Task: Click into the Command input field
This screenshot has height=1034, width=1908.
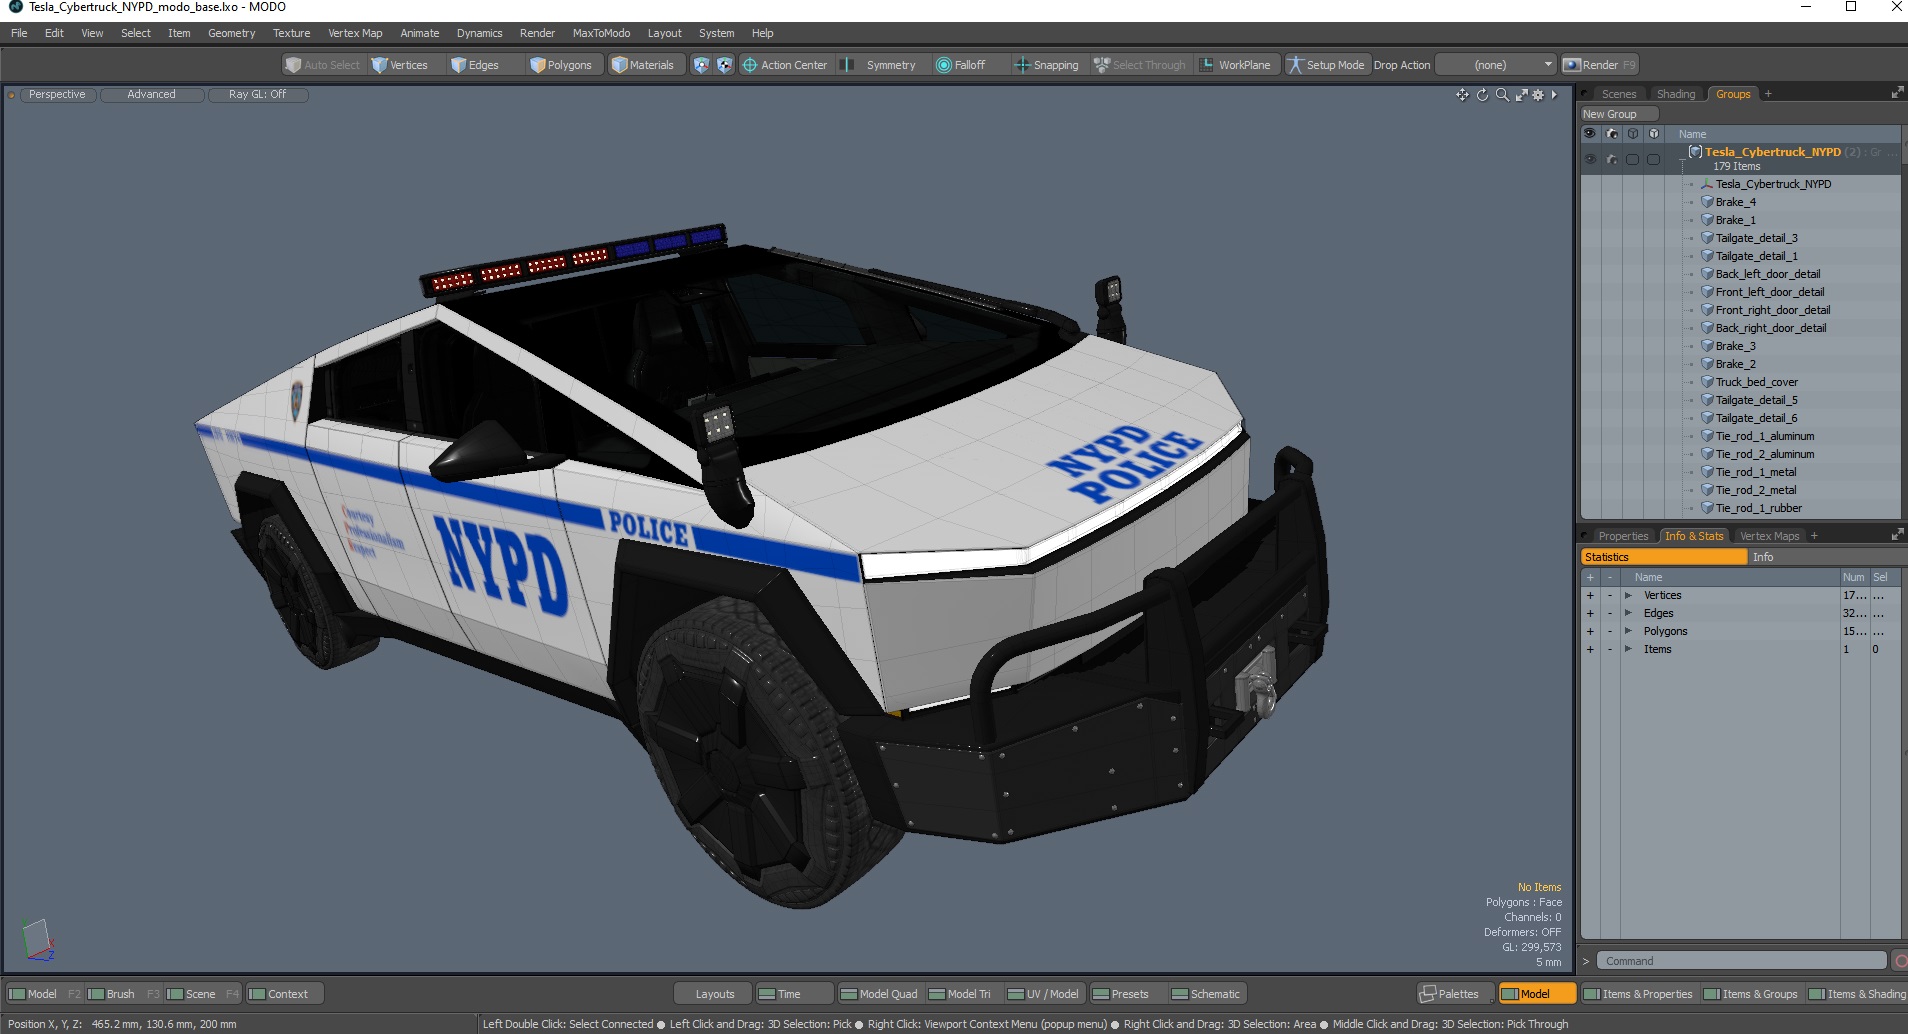Action: click(x=1741, y=961)
